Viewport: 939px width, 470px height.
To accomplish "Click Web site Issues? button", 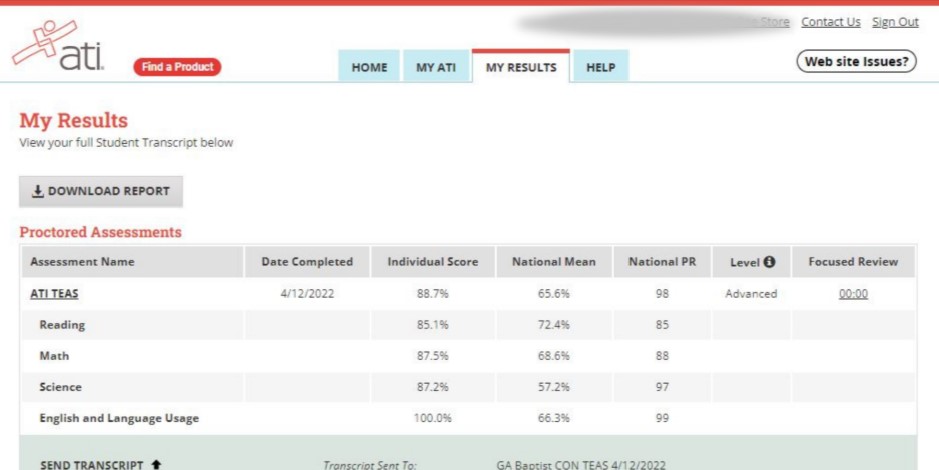I will pos(856,61).
